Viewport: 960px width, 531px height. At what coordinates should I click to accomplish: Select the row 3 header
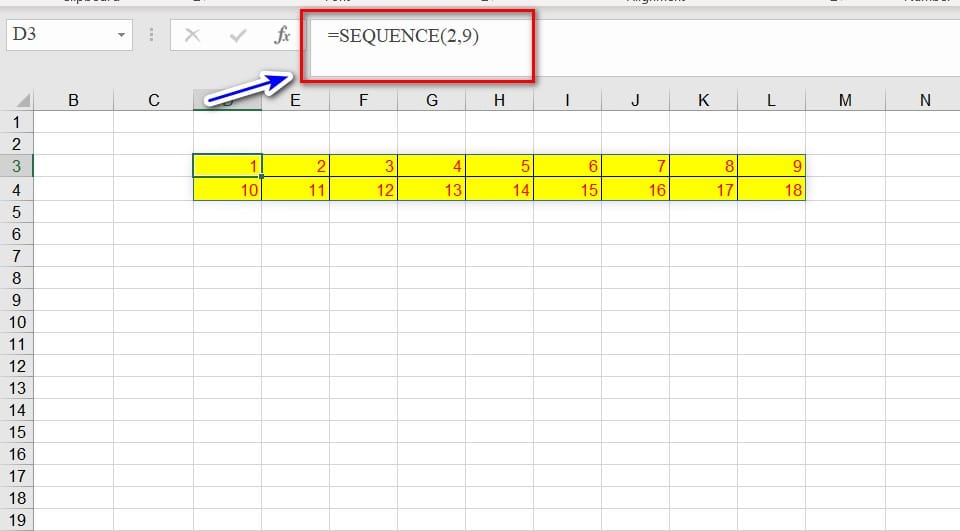(16, 166)
